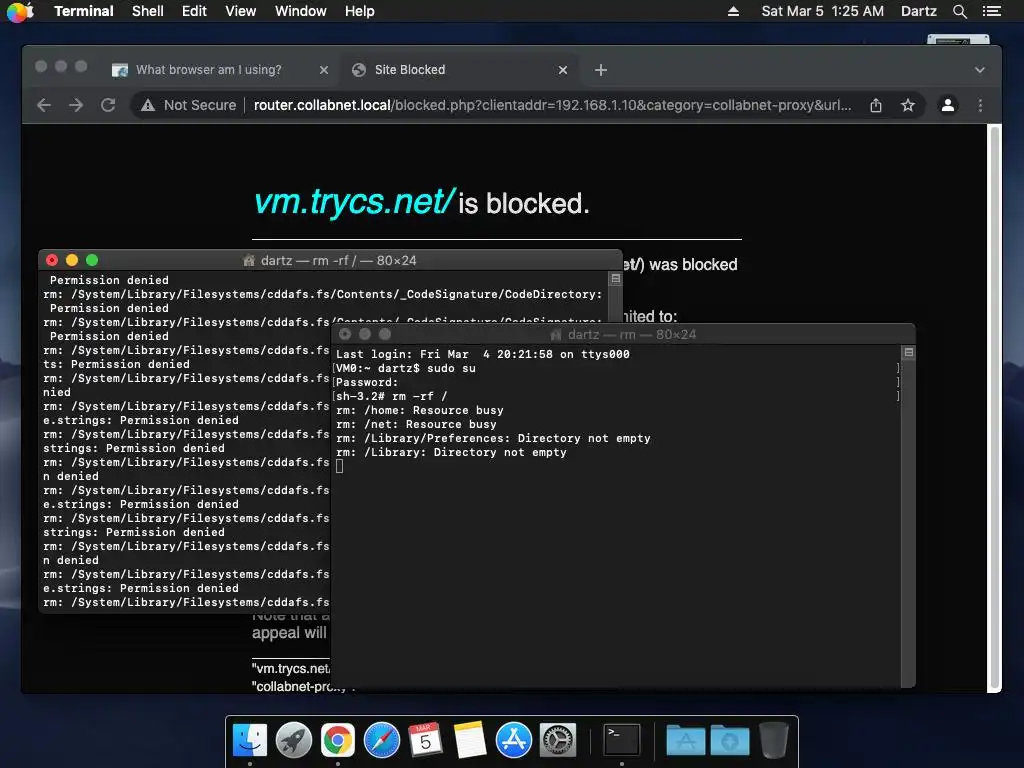Click the Chrome address bar URL
The width and height of the screenshot is (1024, 768).
552,105
